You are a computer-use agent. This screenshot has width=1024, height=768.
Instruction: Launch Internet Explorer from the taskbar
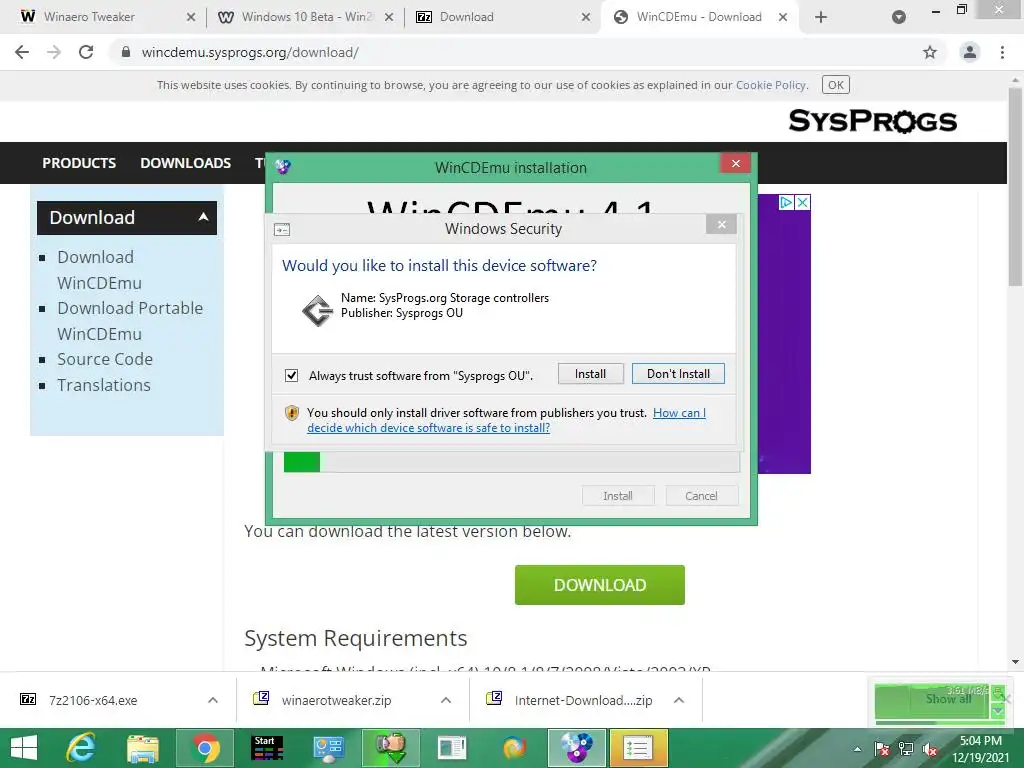[81, 748]
